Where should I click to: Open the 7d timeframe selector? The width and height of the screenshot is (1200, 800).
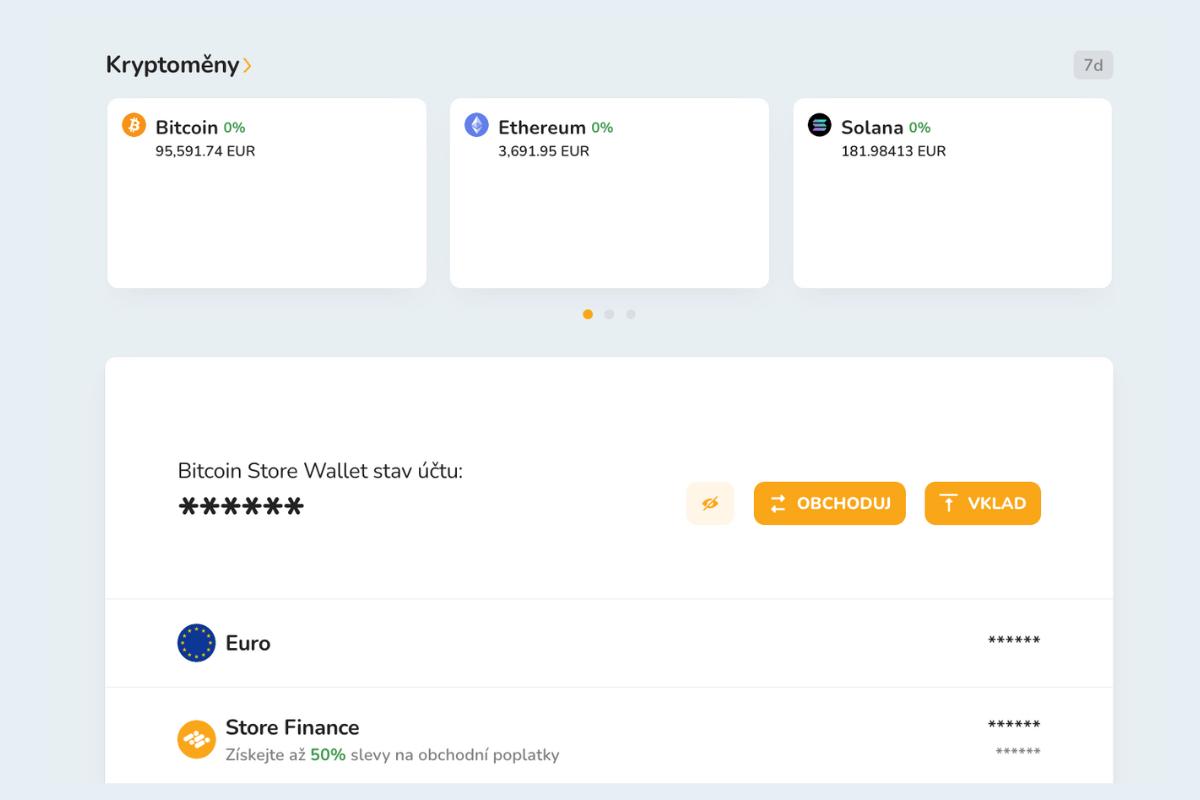point(1092,64)
